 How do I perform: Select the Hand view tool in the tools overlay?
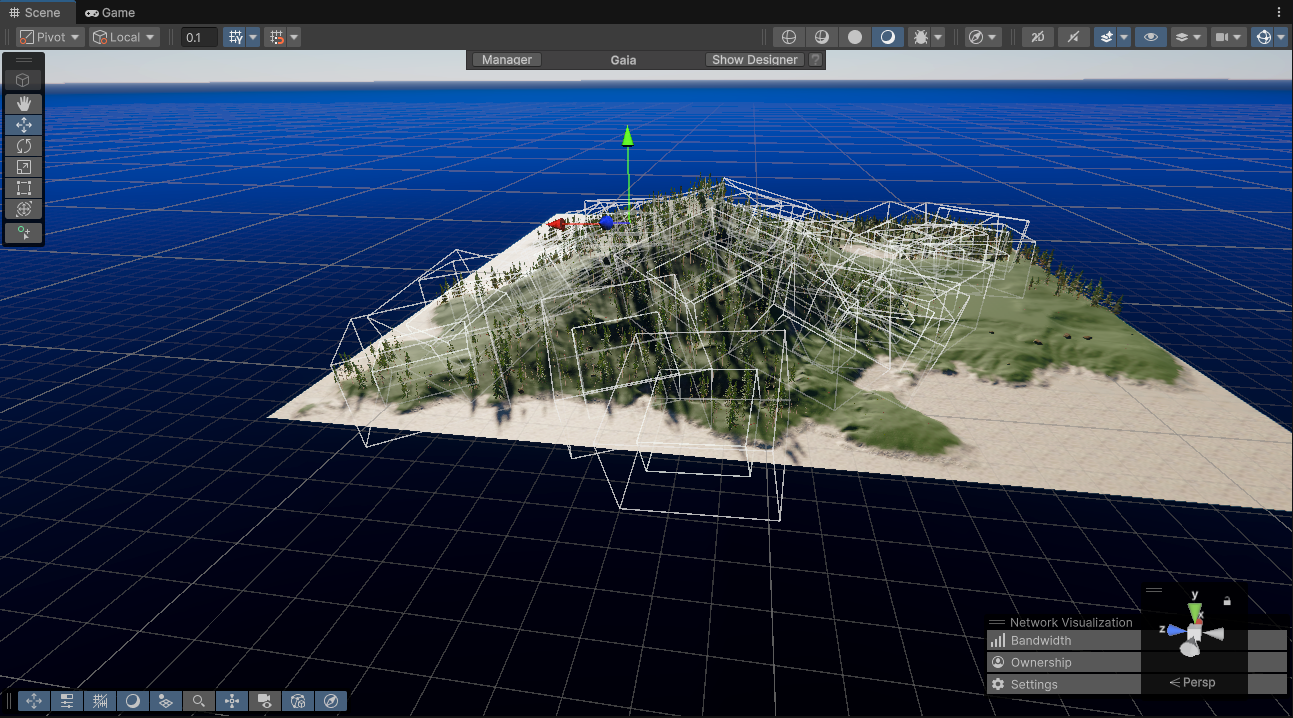tap(24, 103)
